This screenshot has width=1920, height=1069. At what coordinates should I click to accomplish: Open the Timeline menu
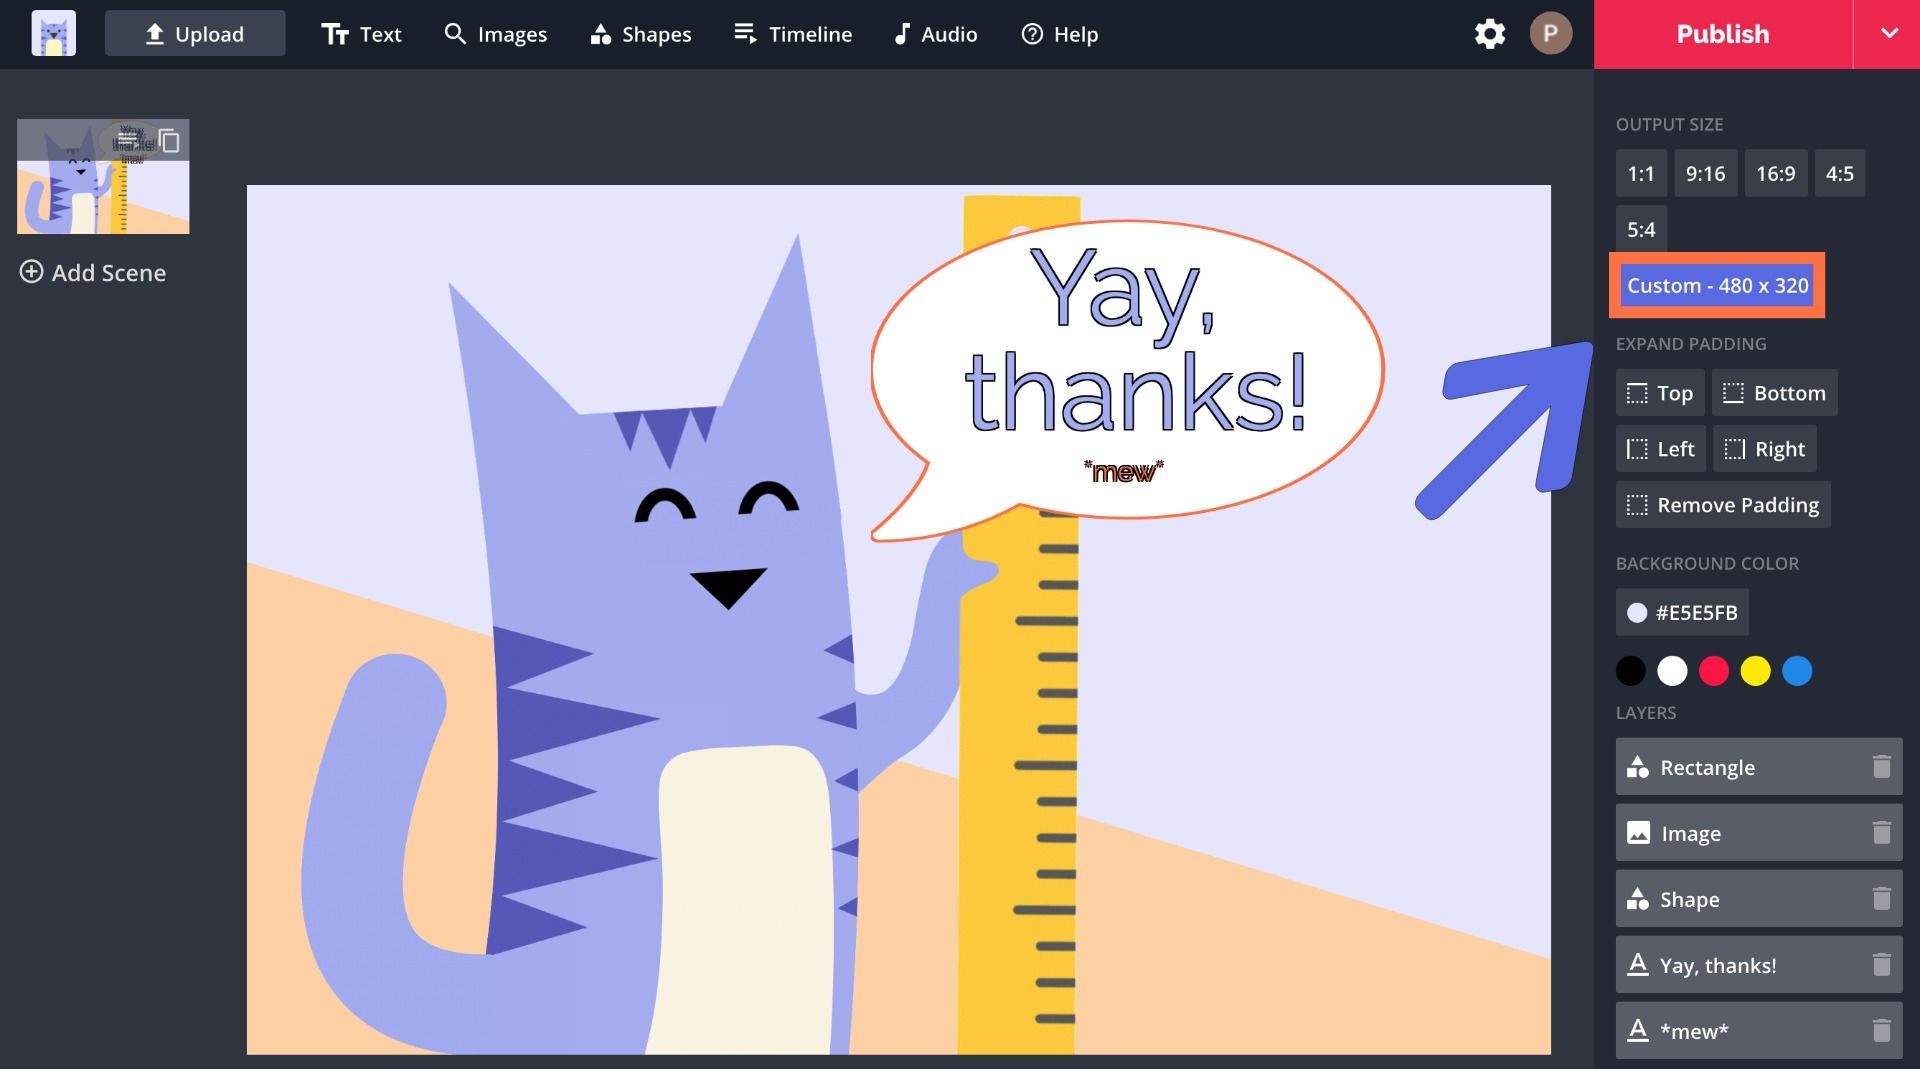(x=792, y=34)
